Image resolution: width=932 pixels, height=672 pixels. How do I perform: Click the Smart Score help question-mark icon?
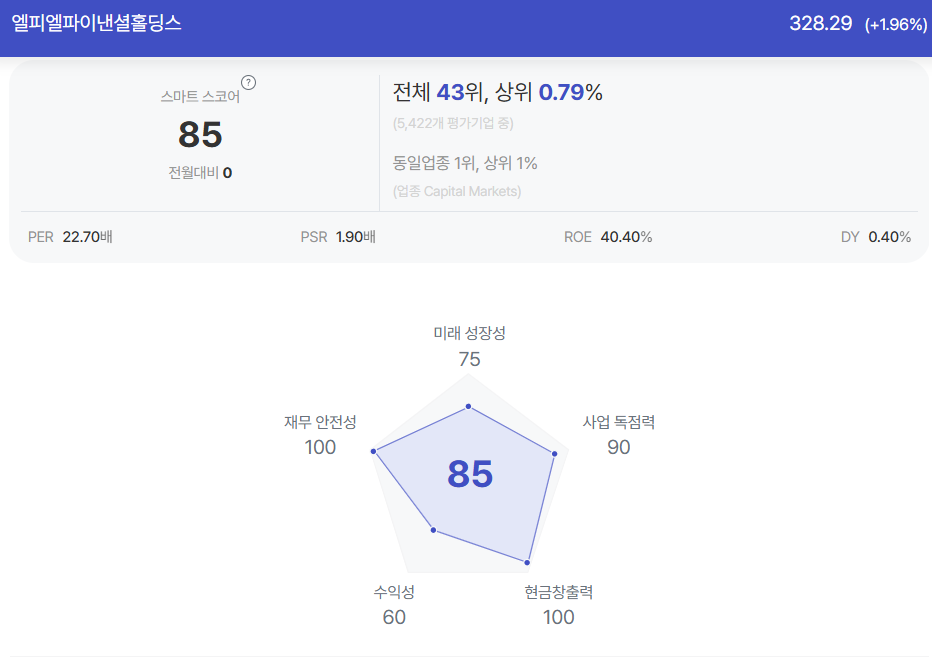248,83
